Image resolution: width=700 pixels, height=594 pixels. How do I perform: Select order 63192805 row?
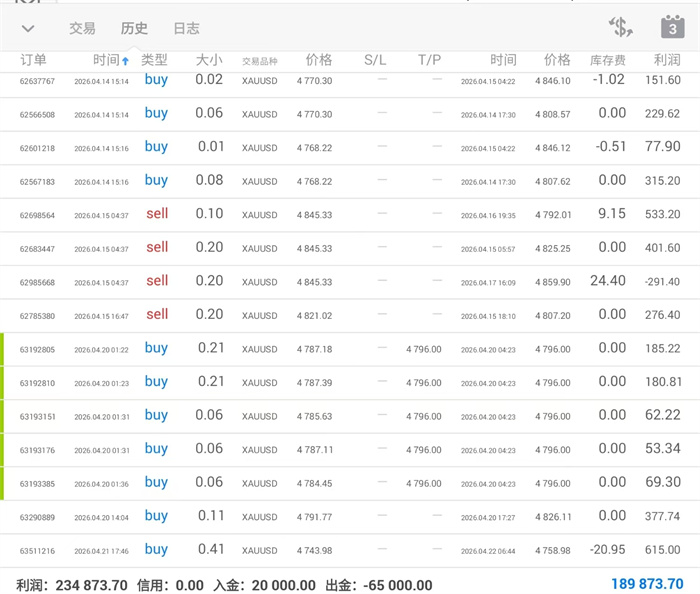coord(350,349)
